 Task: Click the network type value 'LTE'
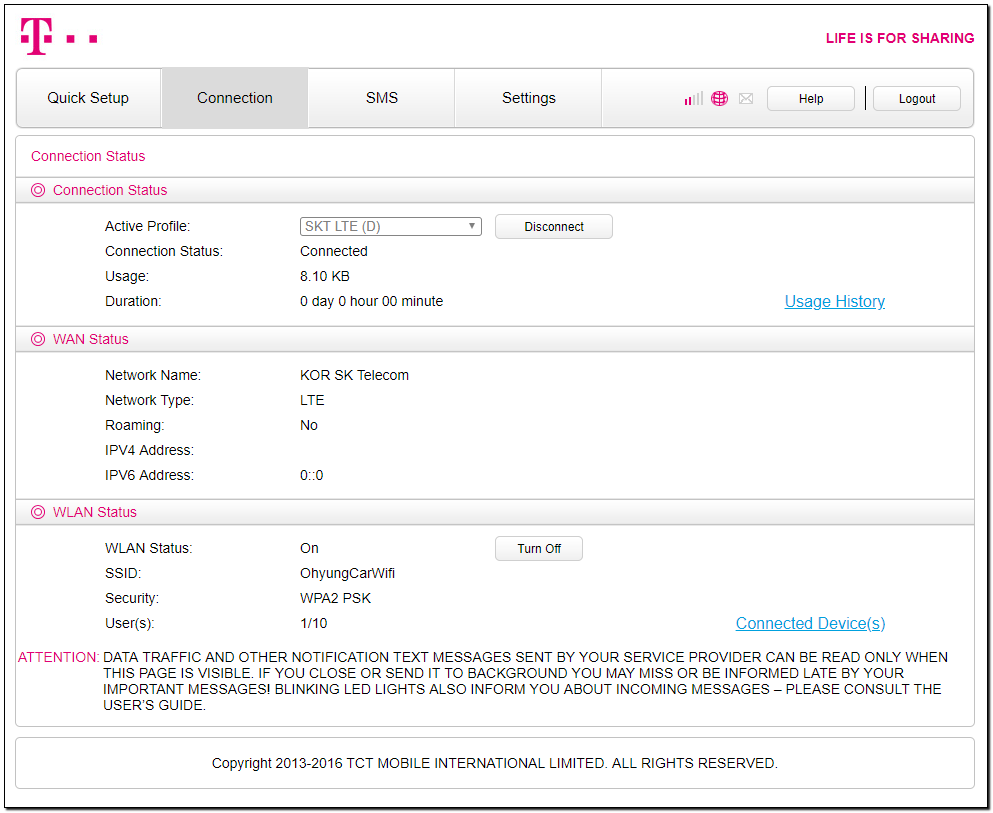tap(312, 400)
